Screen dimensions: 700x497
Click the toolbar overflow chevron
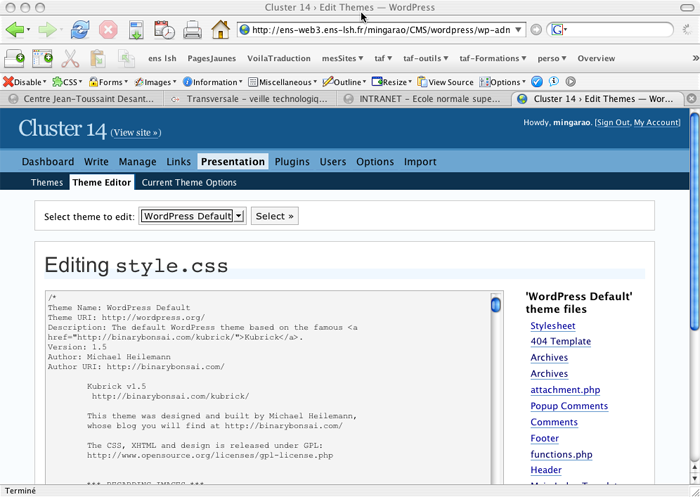point(695,58)
